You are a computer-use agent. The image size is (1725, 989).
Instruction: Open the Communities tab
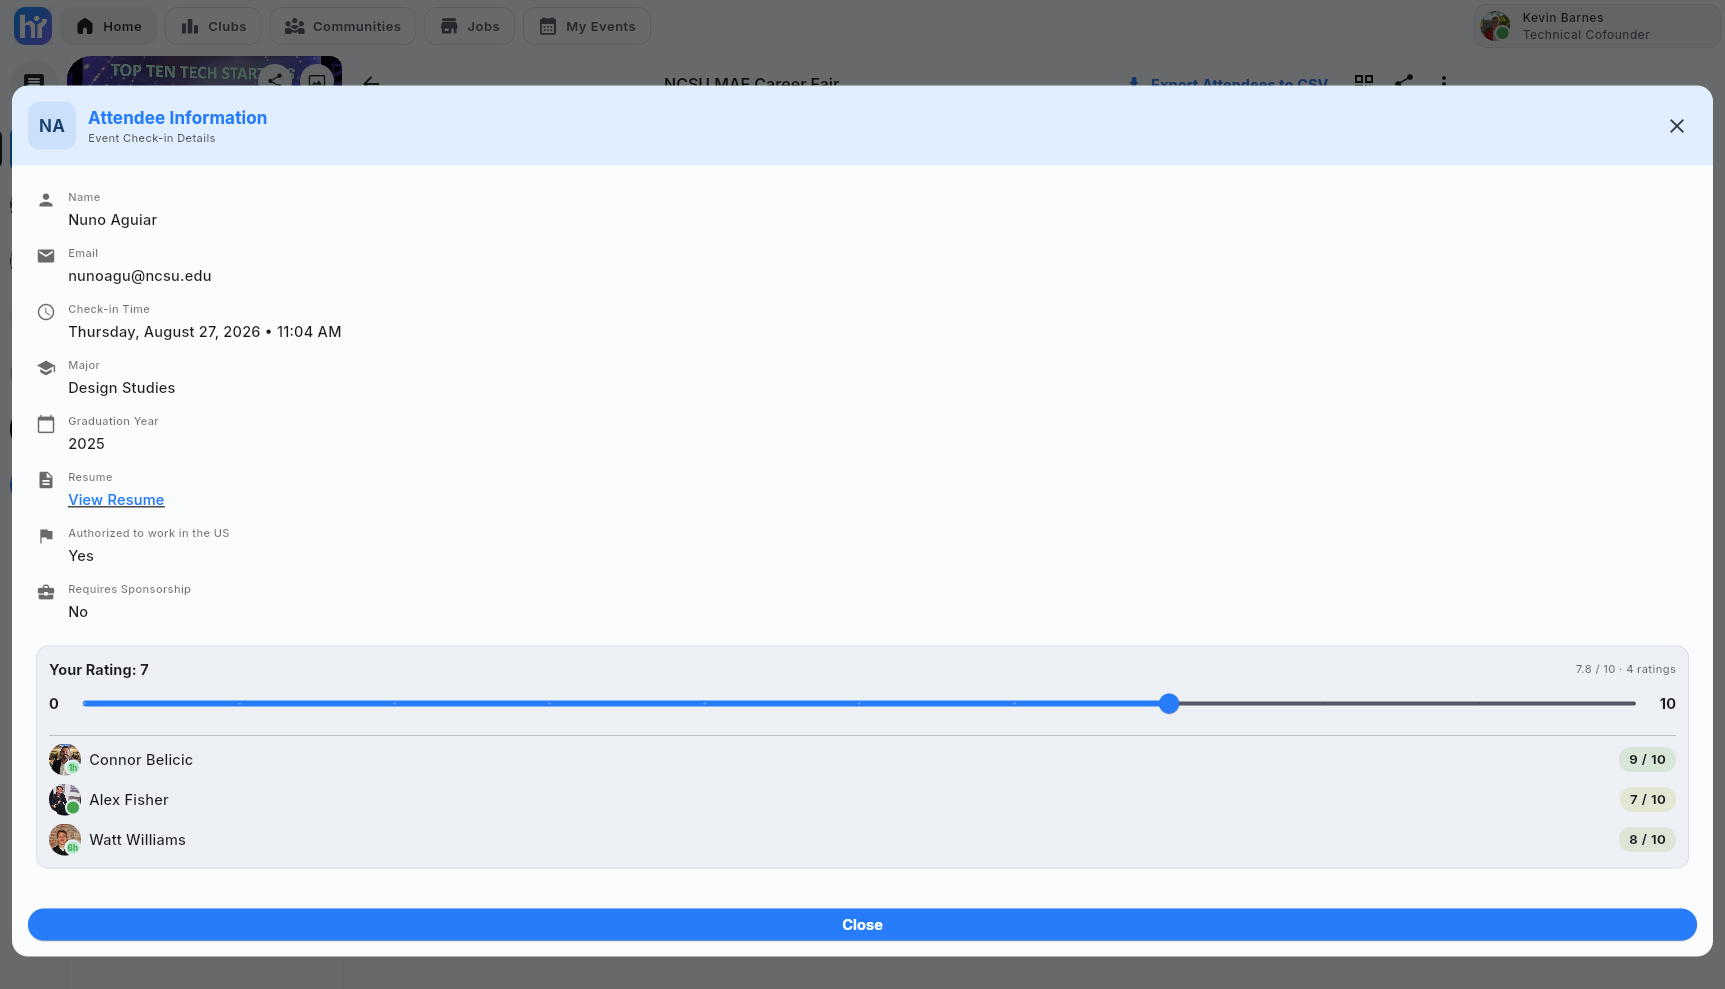pyautogui.click(x=343, y=26)
